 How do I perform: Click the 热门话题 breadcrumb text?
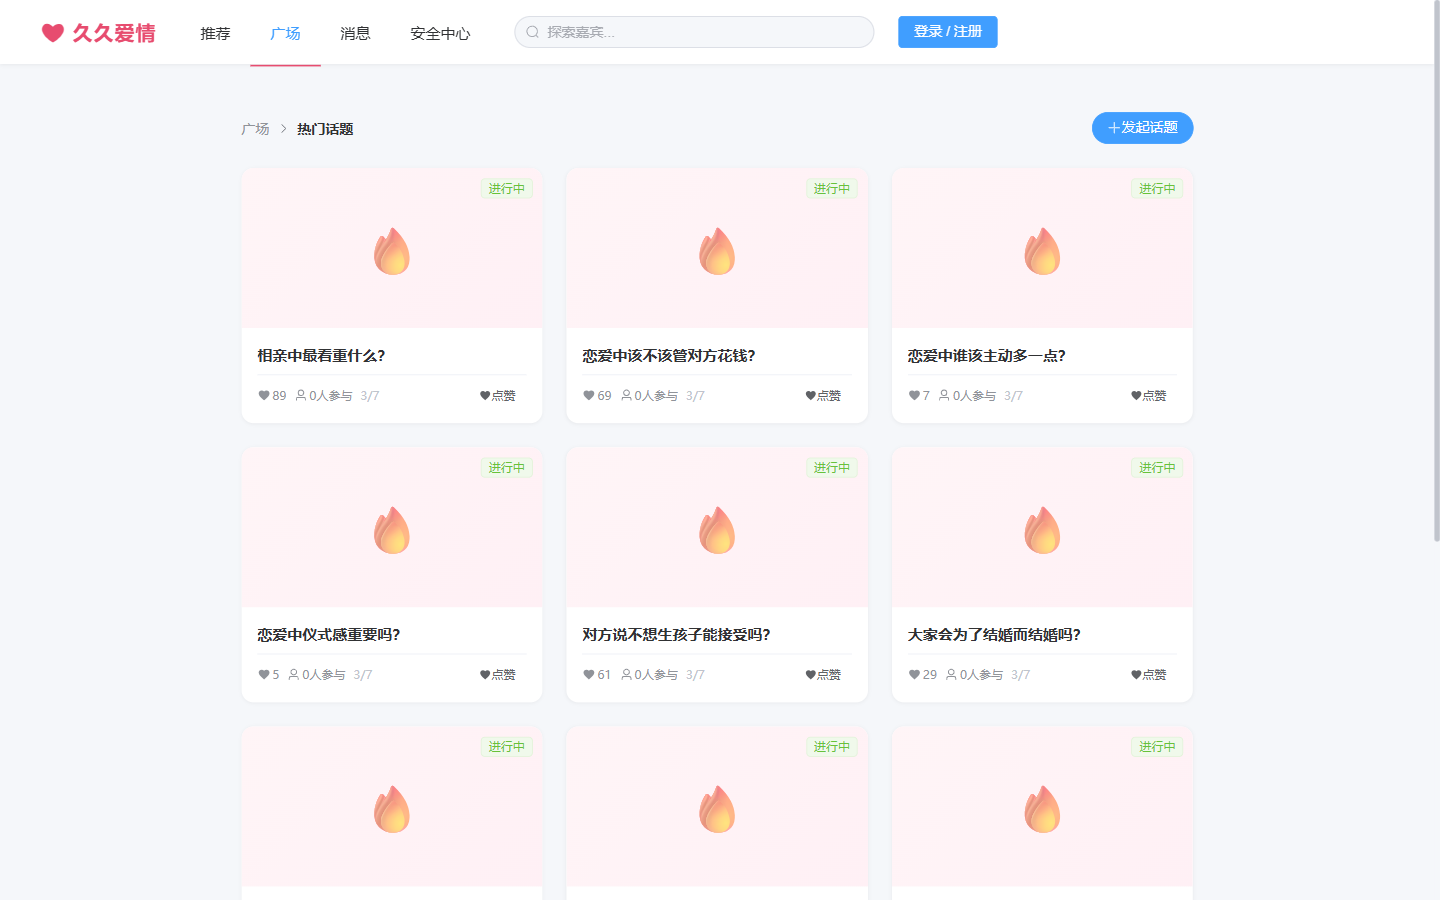click(325, 129)
